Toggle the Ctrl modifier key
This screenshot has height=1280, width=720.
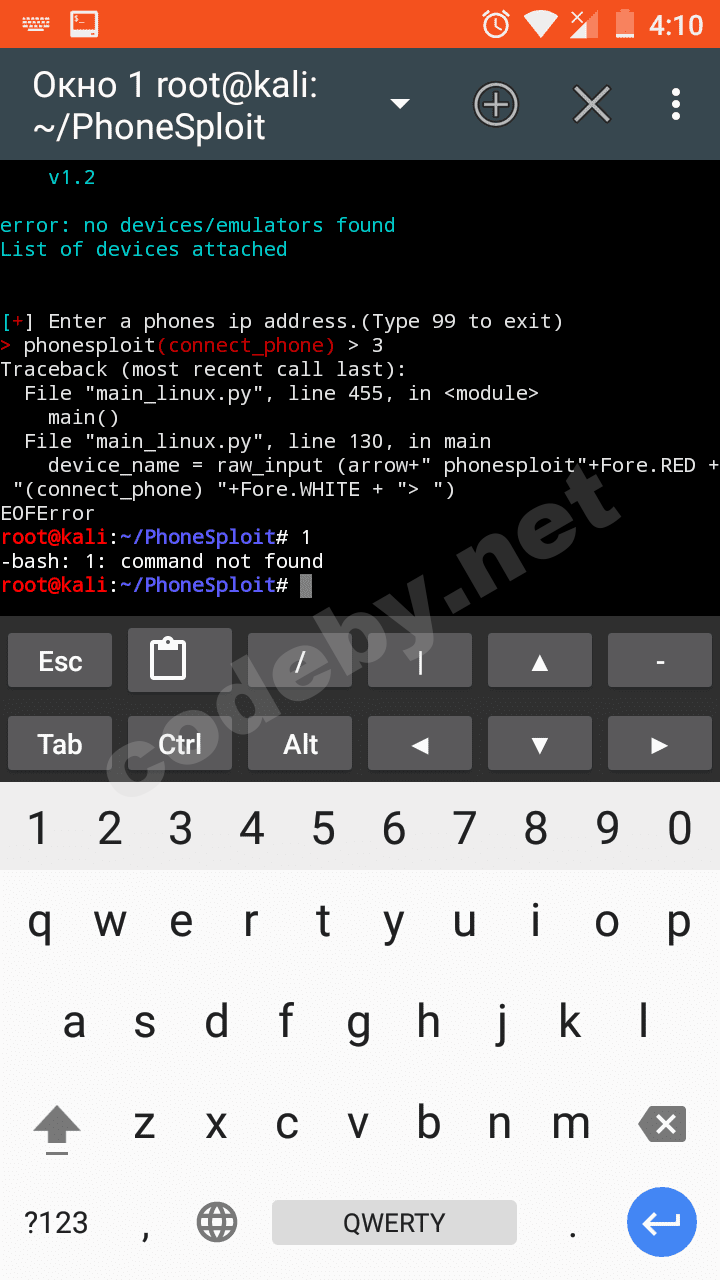(x=180, y=743)
